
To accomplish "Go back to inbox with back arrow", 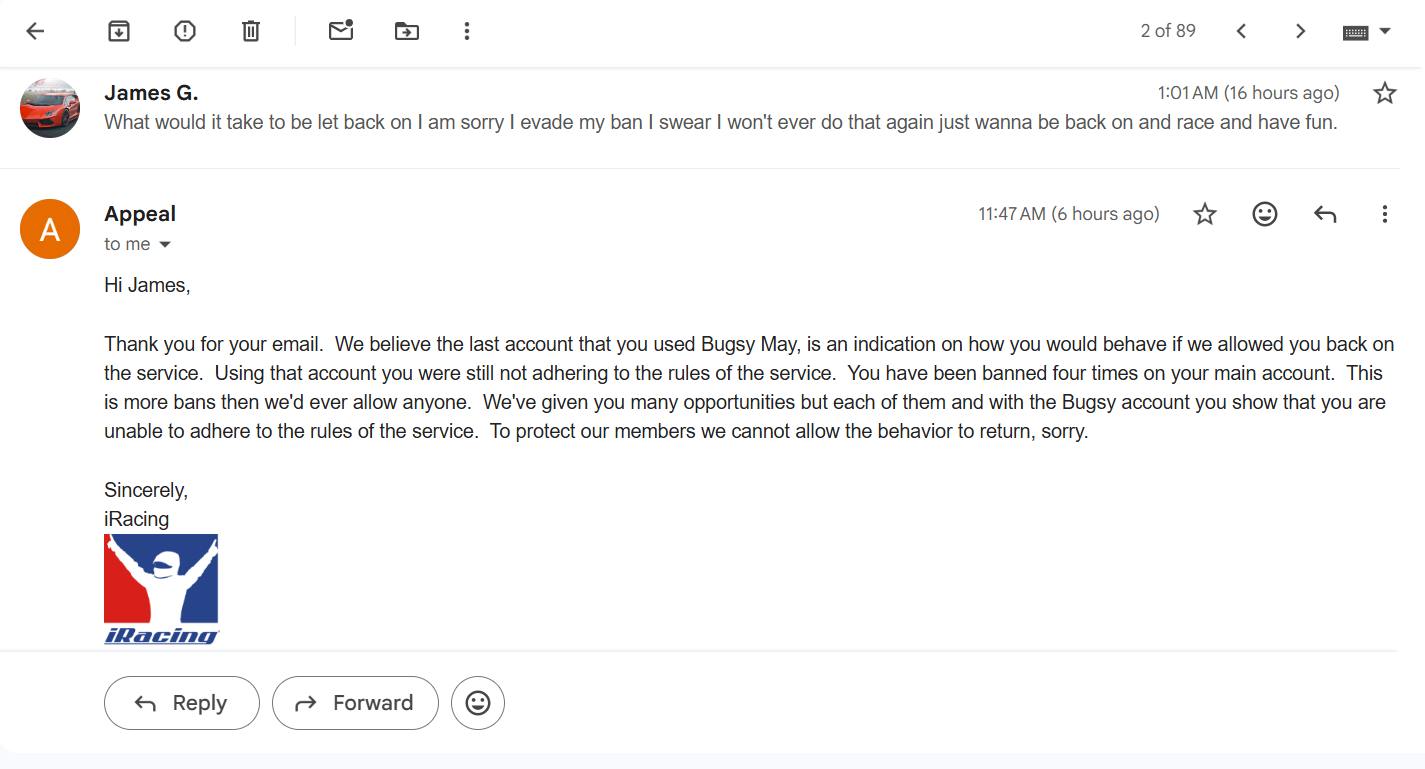I will point(35,31).
